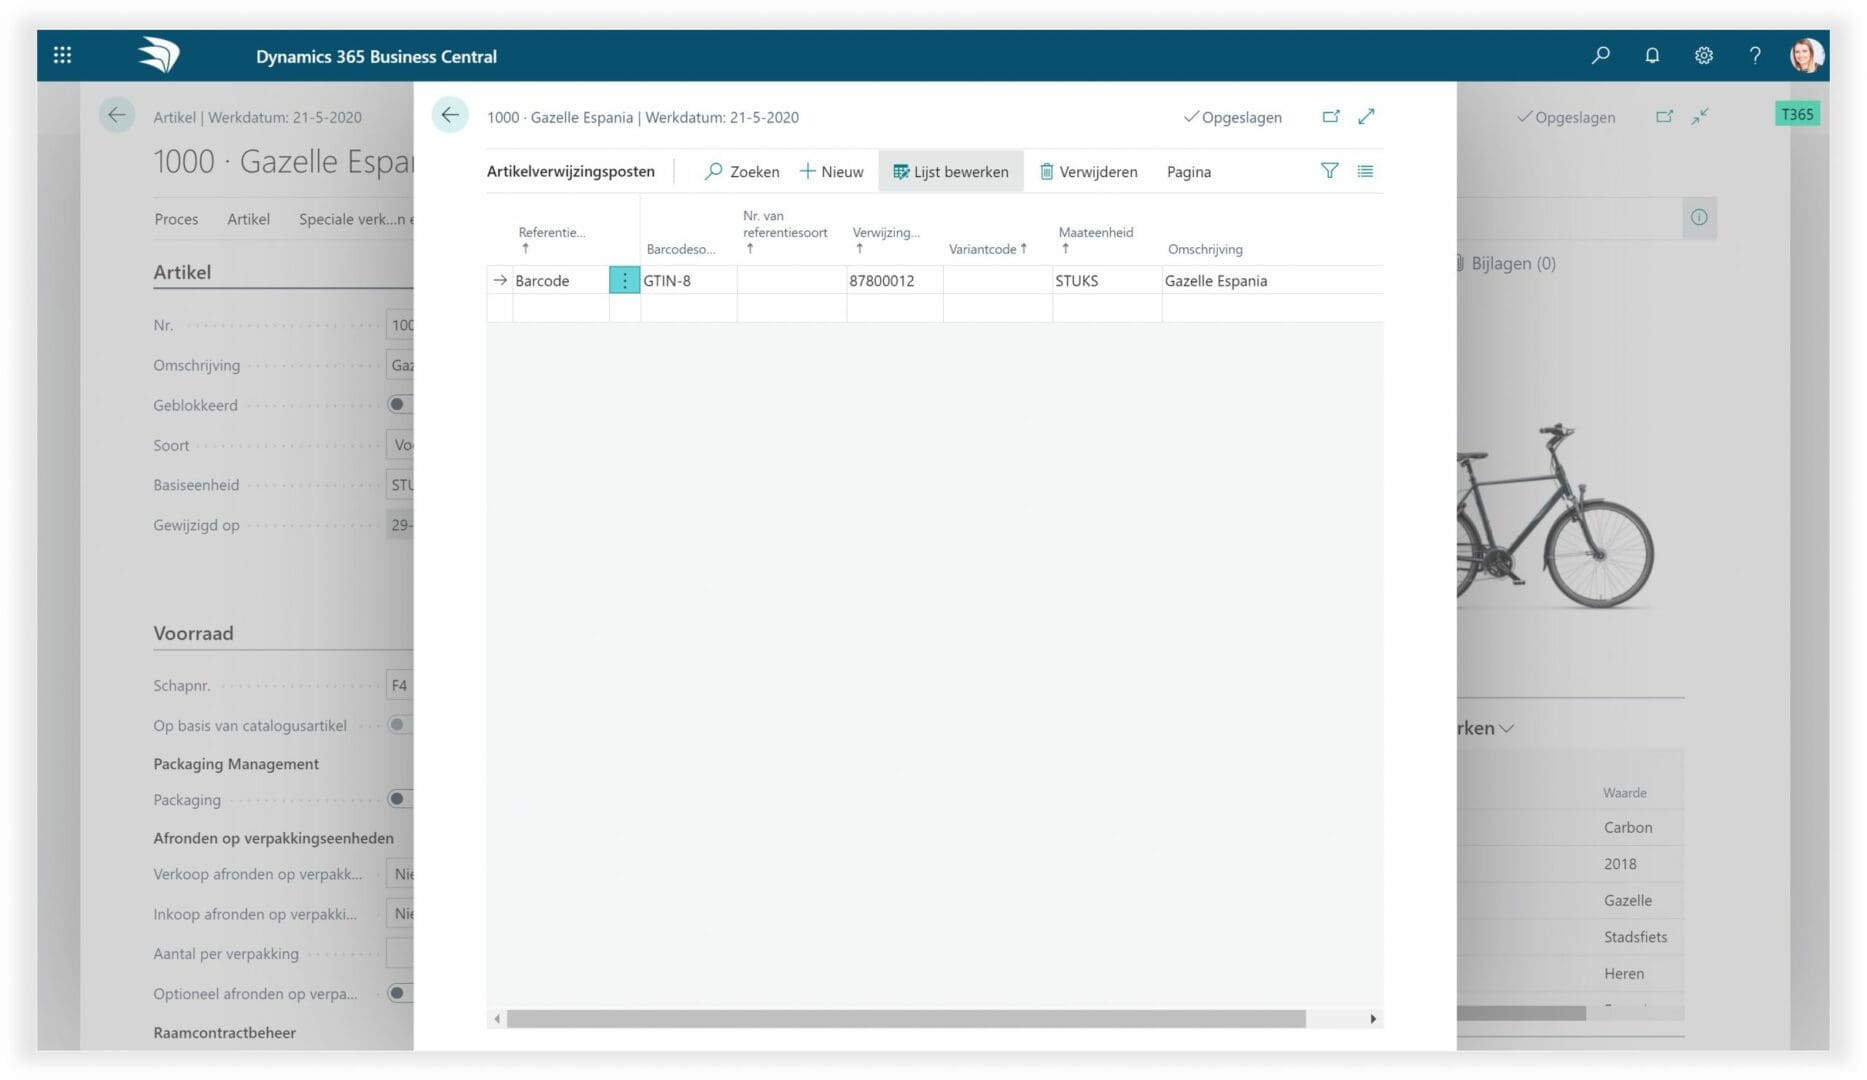
Task: Click the Barcodeso... column header
Action: click(681, 249)
